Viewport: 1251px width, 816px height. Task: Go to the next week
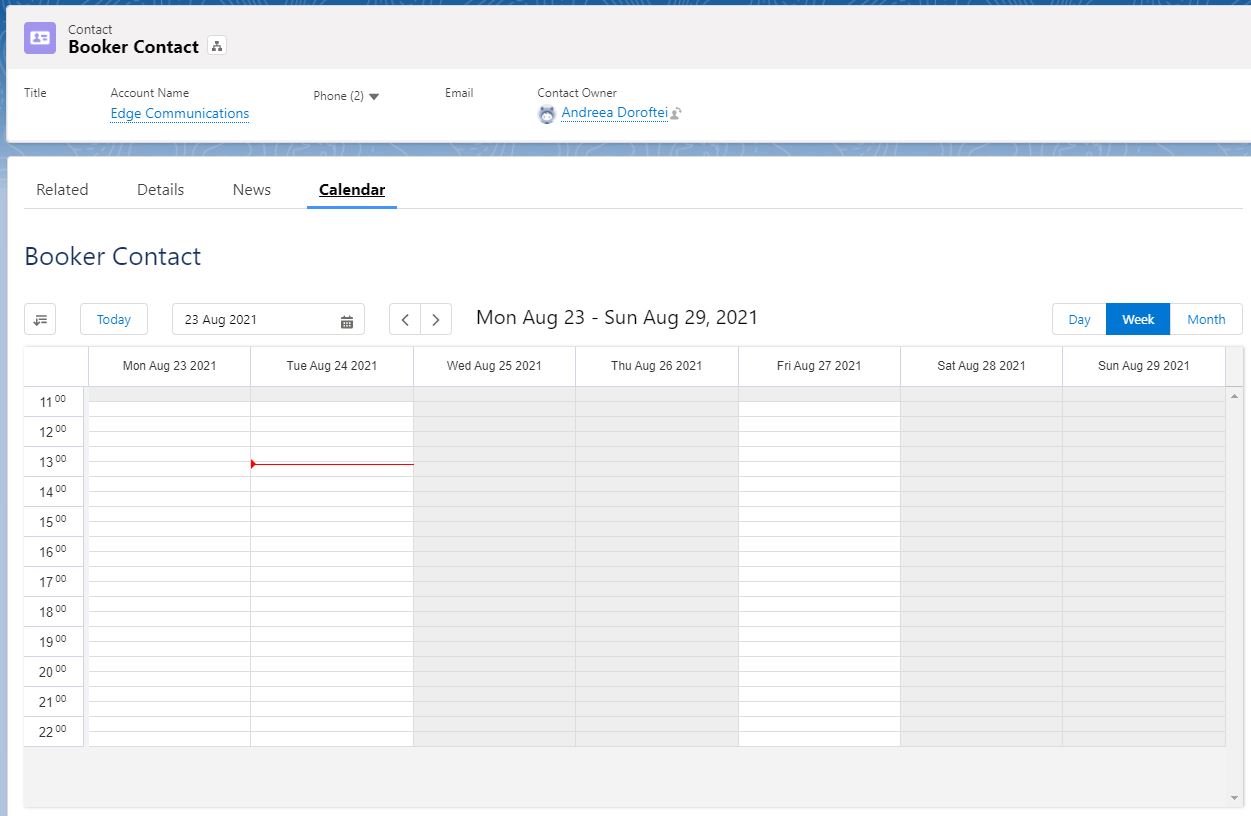coord(436,320)
